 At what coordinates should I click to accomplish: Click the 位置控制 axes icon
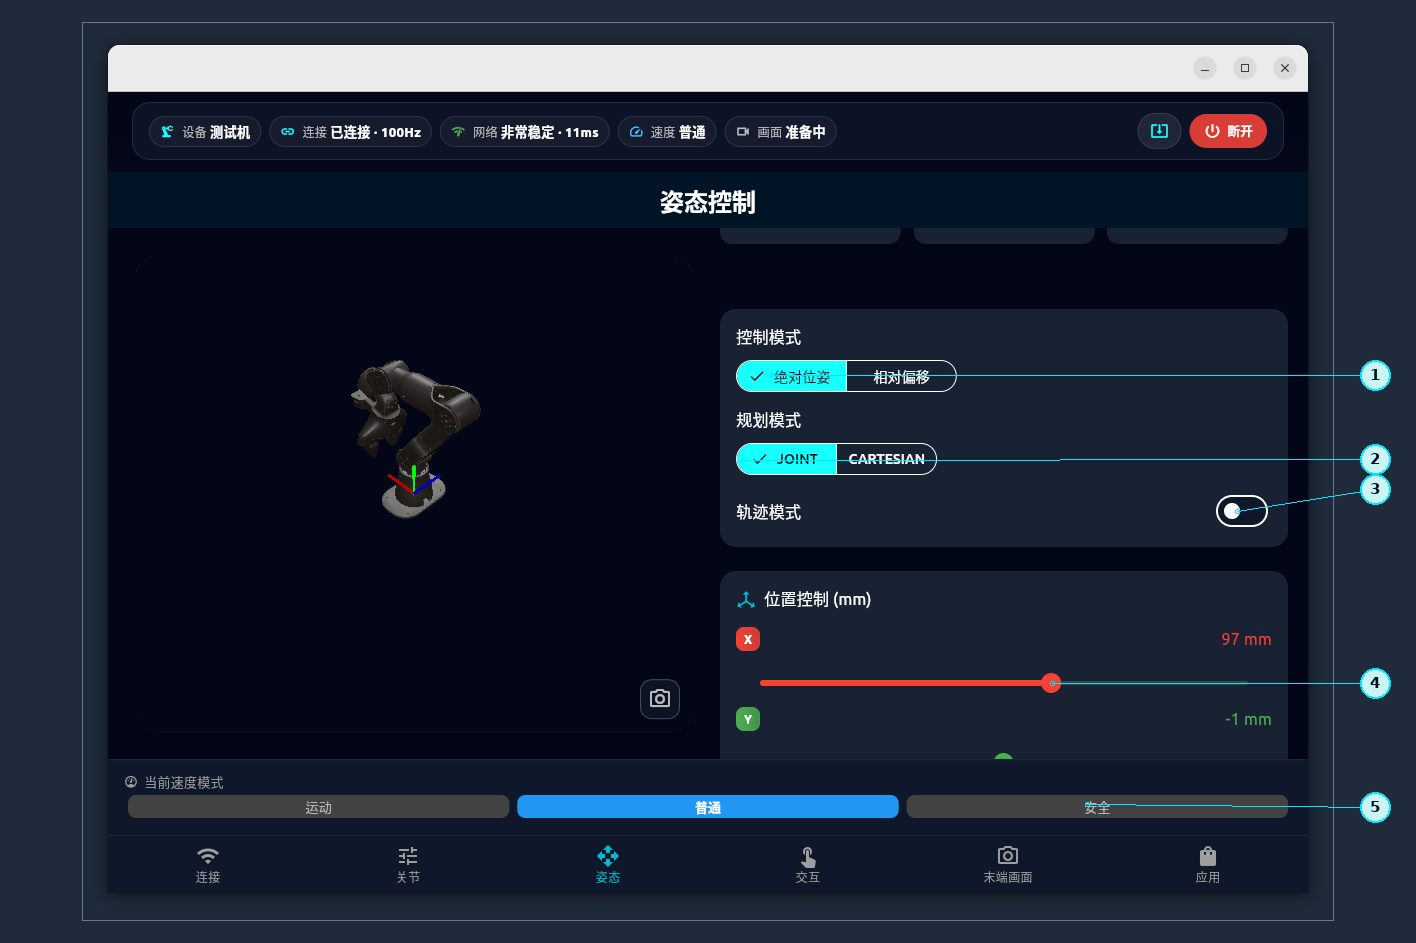[746, 600]
